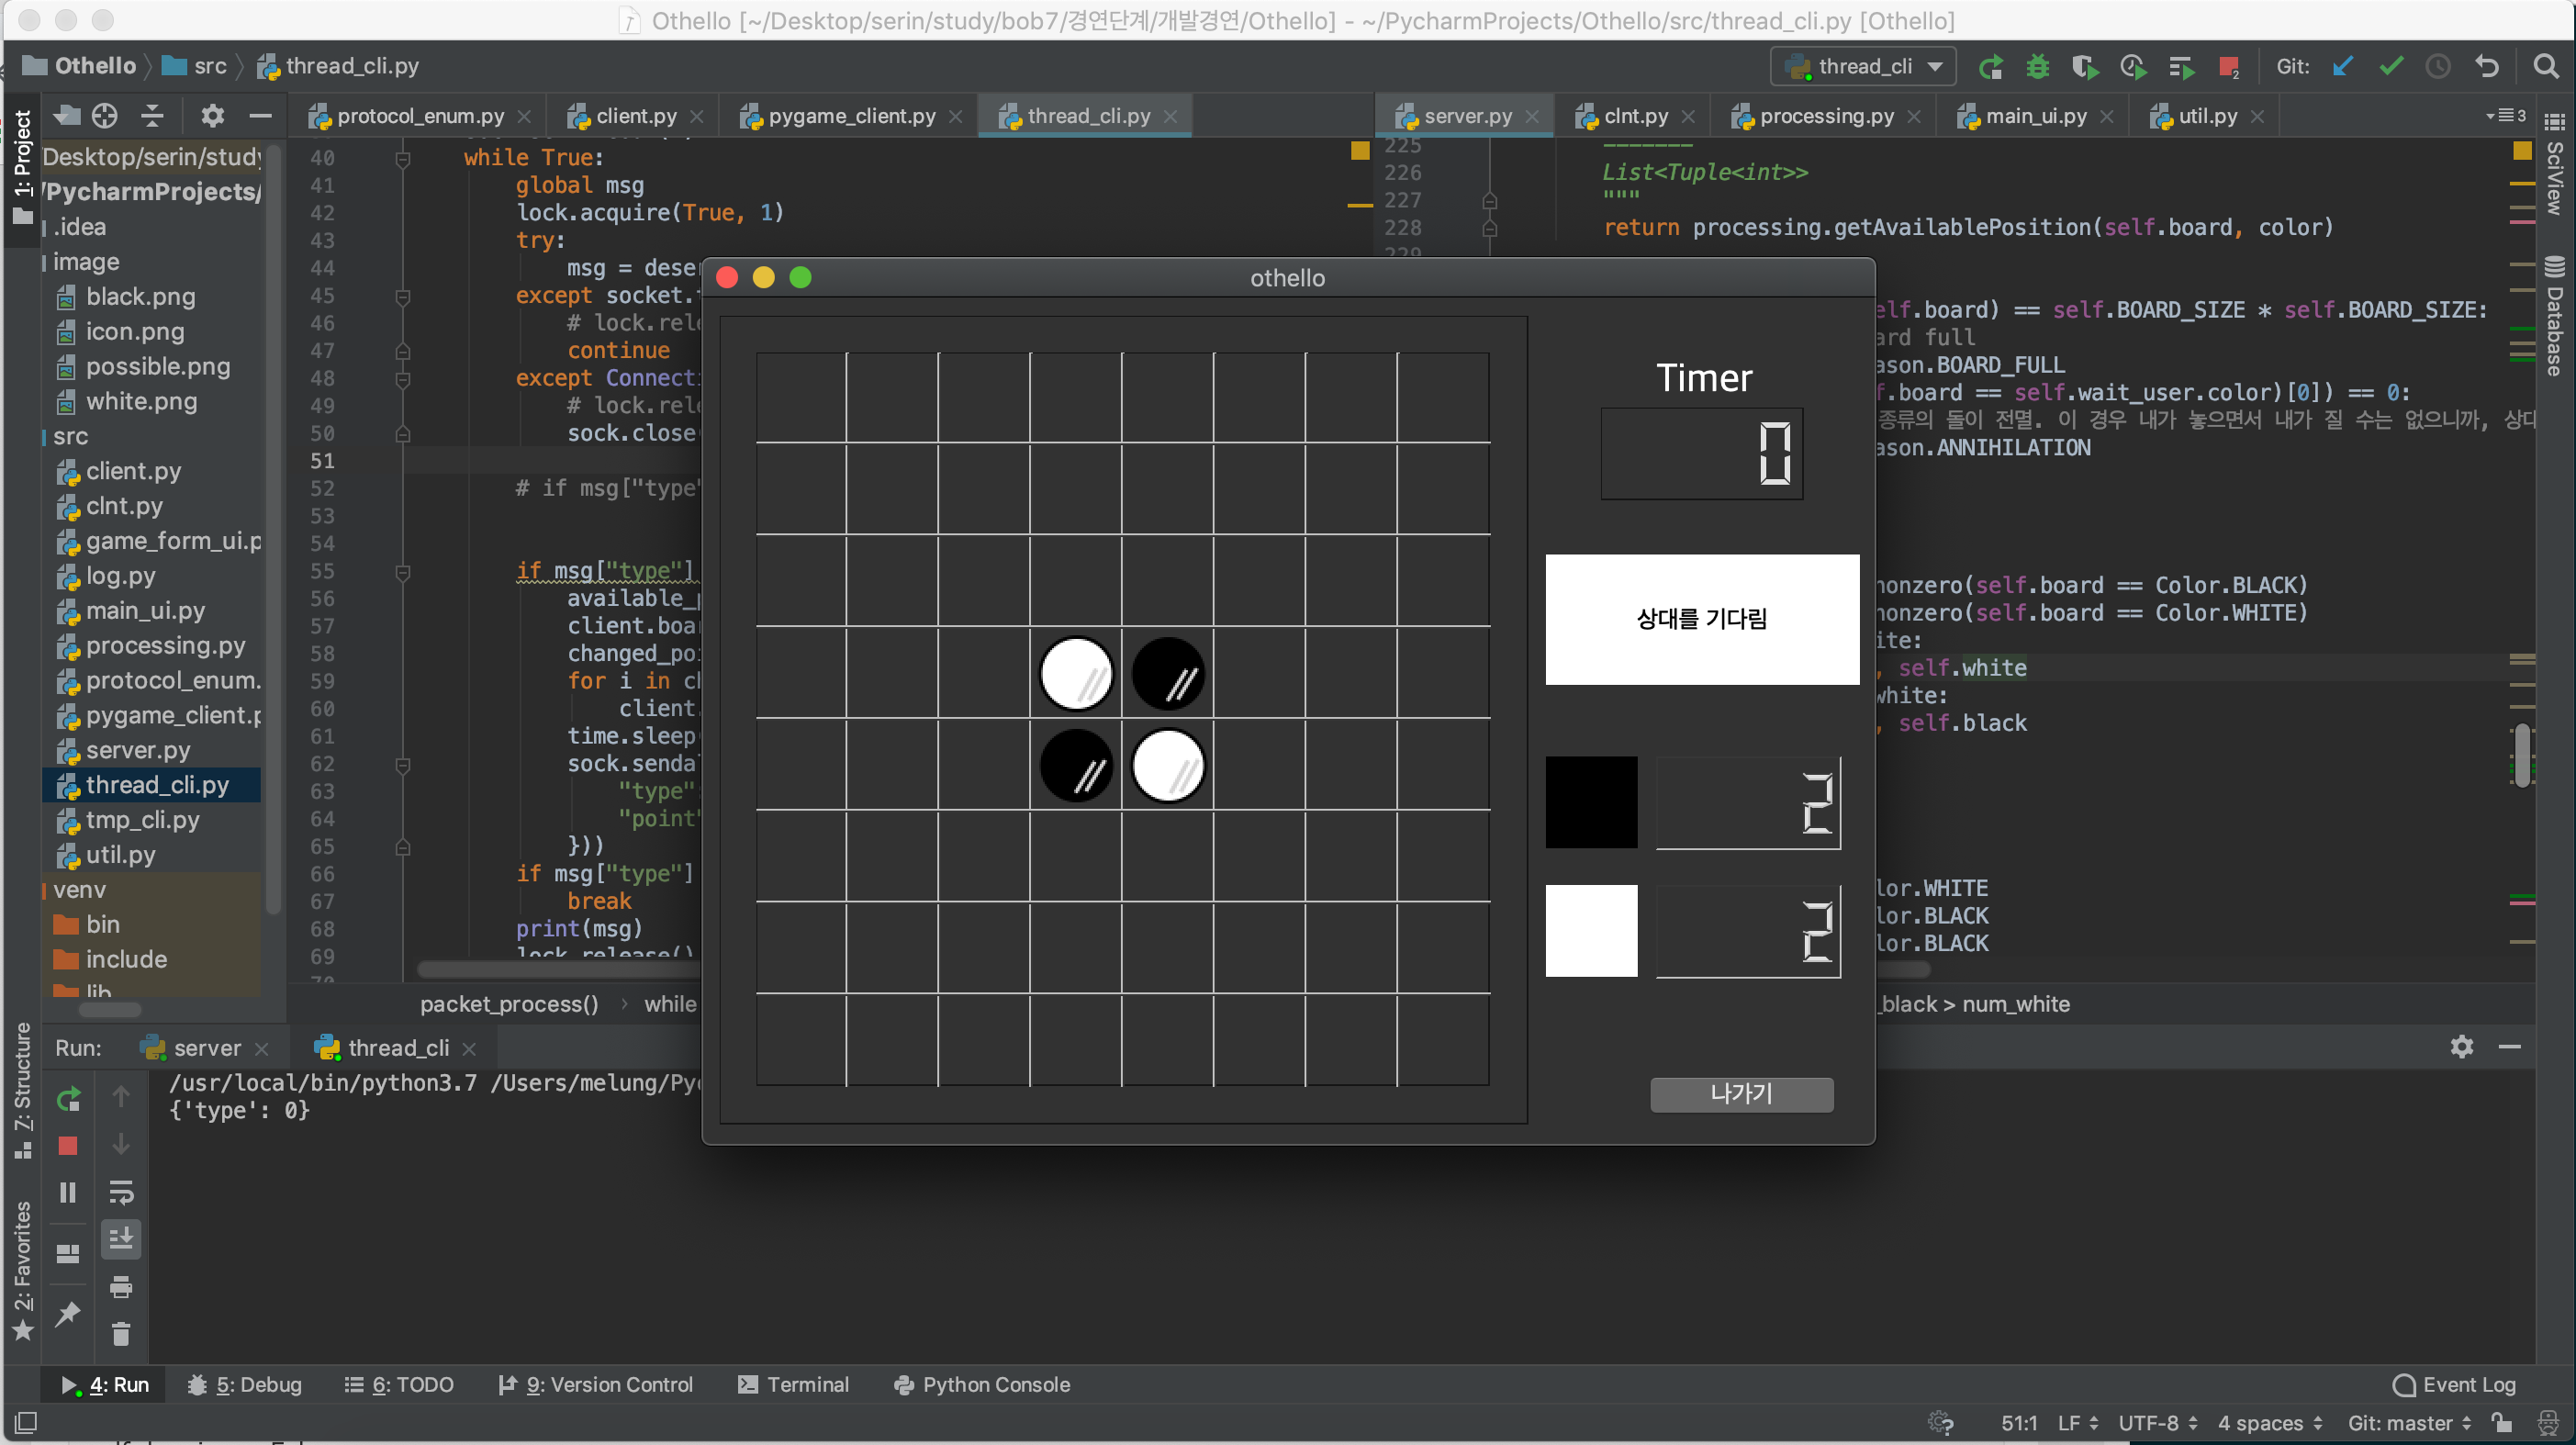Screen dimensions: 2576x1445
Task: Open processing.py in project tree
Action: (x=165, y=646)
